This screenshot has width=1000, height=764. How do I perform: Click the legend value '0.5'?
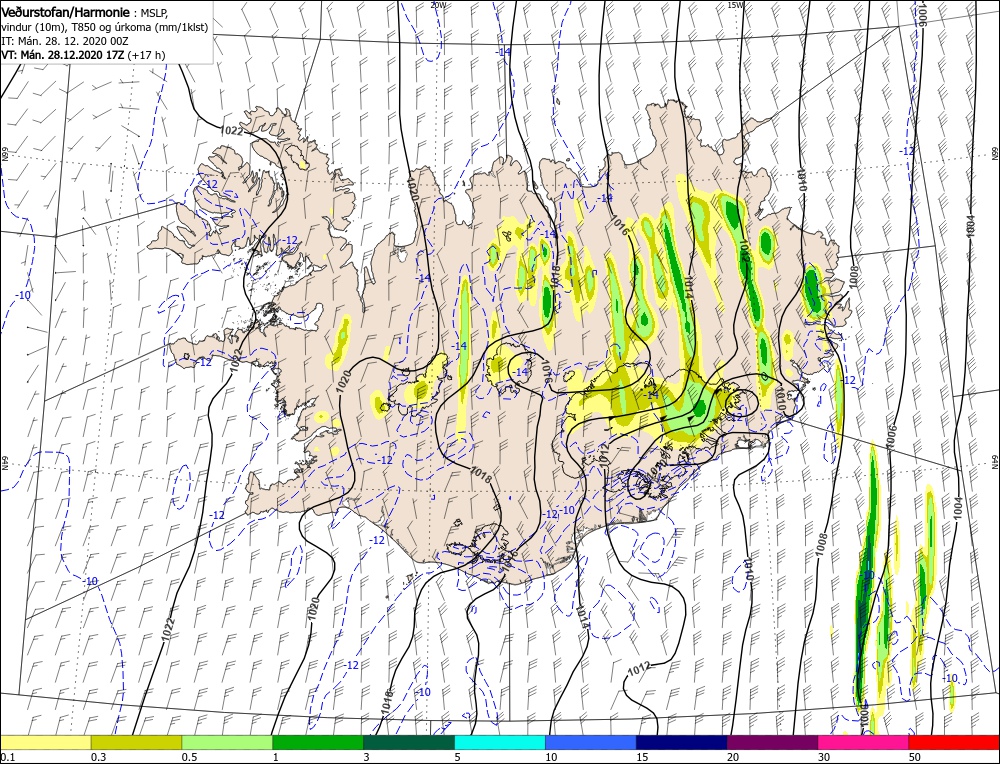pos(189,757)
